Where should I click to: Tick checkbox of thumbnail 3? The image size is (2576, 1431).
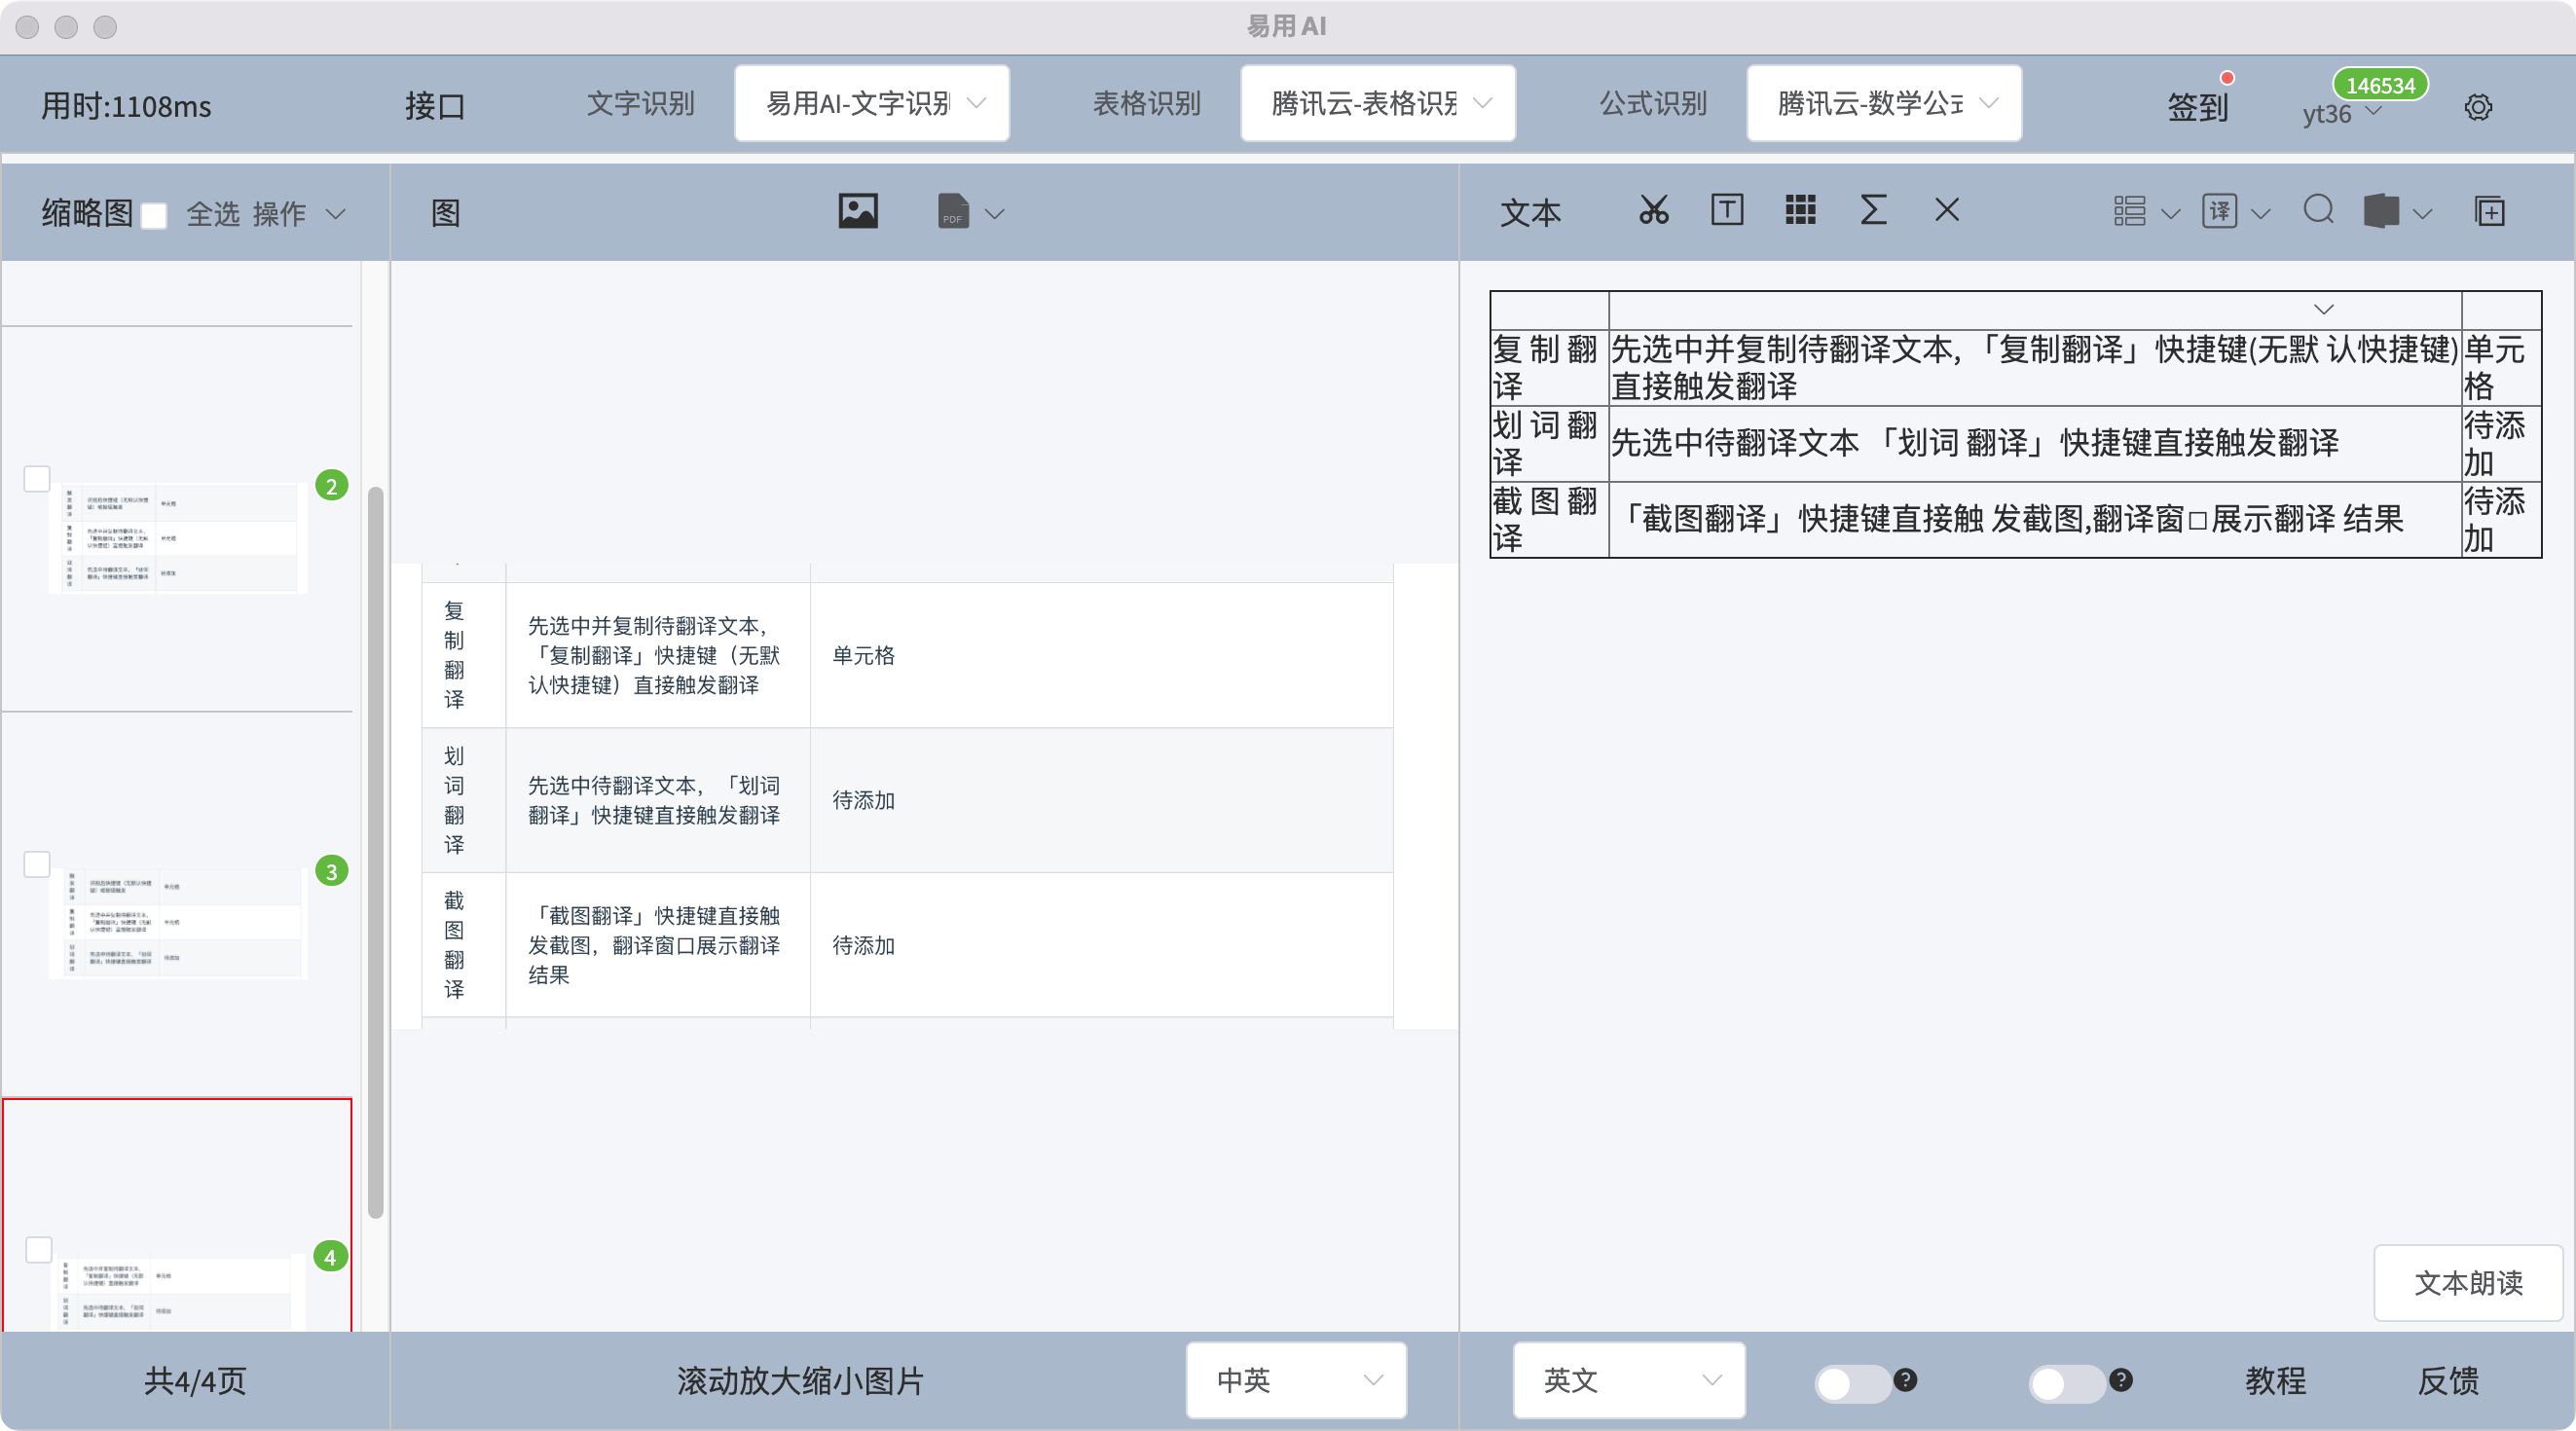37,864
